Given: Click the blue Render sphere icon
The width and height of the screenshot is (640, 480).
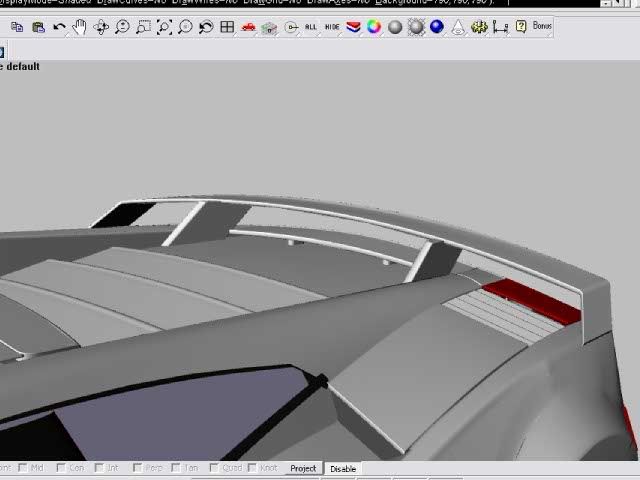Looking at the screenshot, I should click(437, 27).
